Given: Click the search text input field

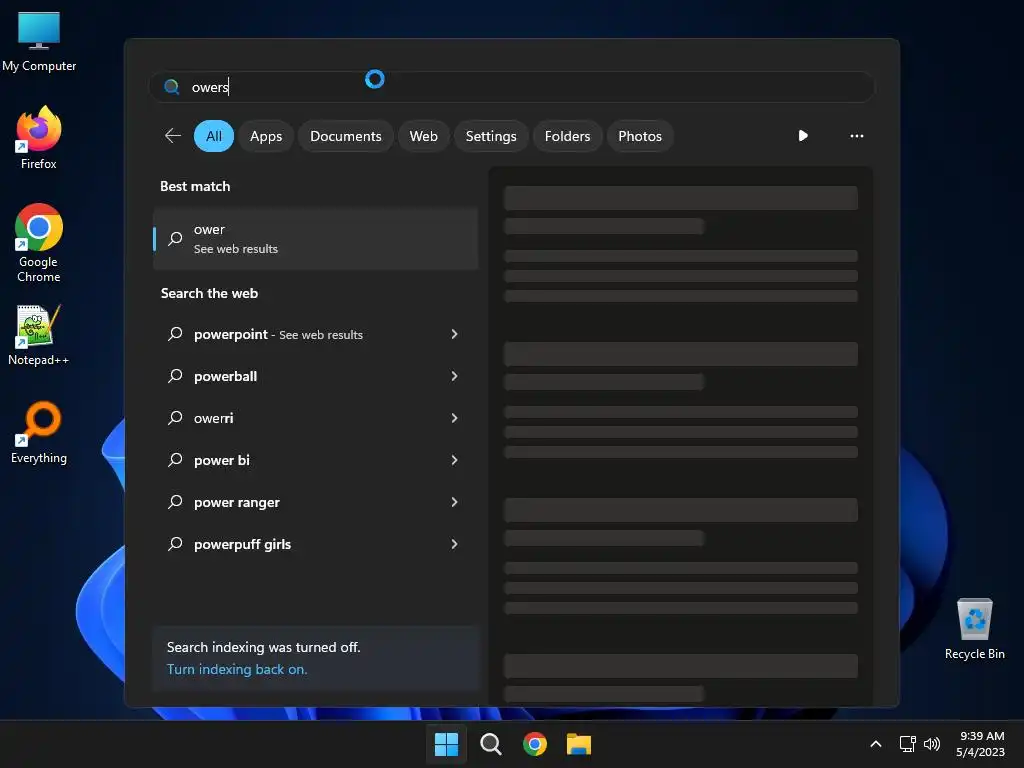Looking at the screenshot, I should [512, 87].
